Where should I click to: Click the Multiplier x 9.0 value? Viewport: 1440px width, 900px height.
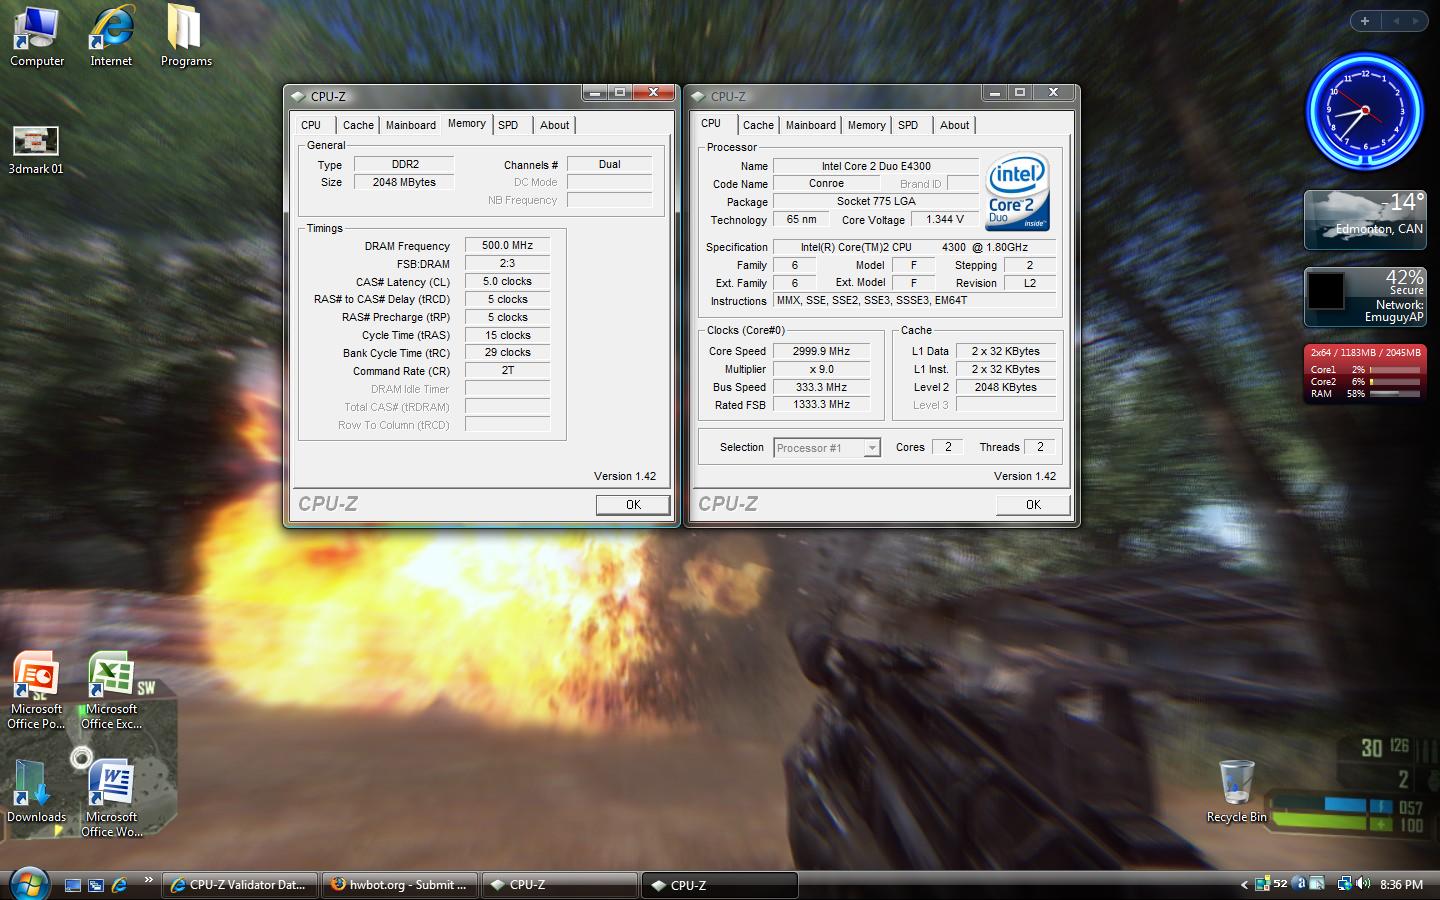(821, 369)
